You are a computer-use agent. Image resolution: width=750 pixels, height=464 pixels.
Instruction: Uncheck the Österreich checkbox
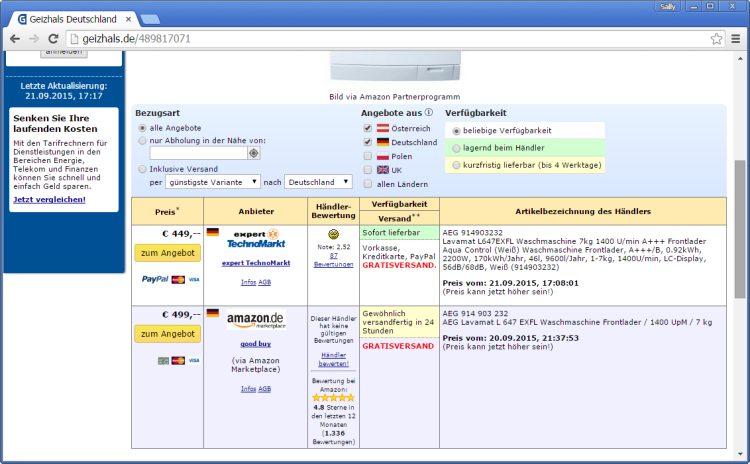(368, 129)
